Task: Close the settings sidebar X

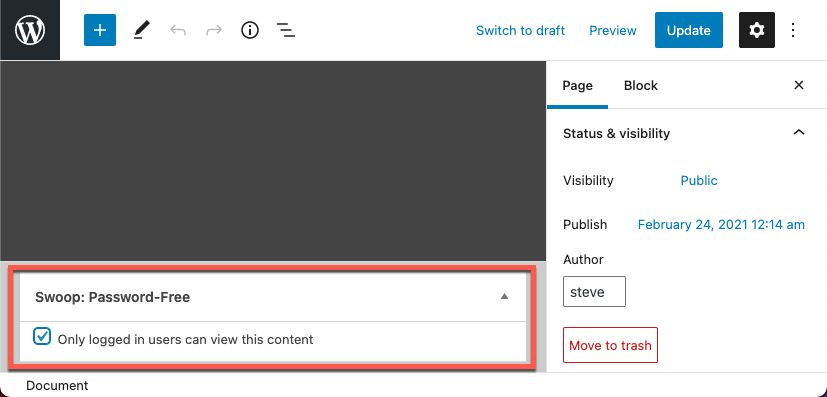Action: point(799,85)
